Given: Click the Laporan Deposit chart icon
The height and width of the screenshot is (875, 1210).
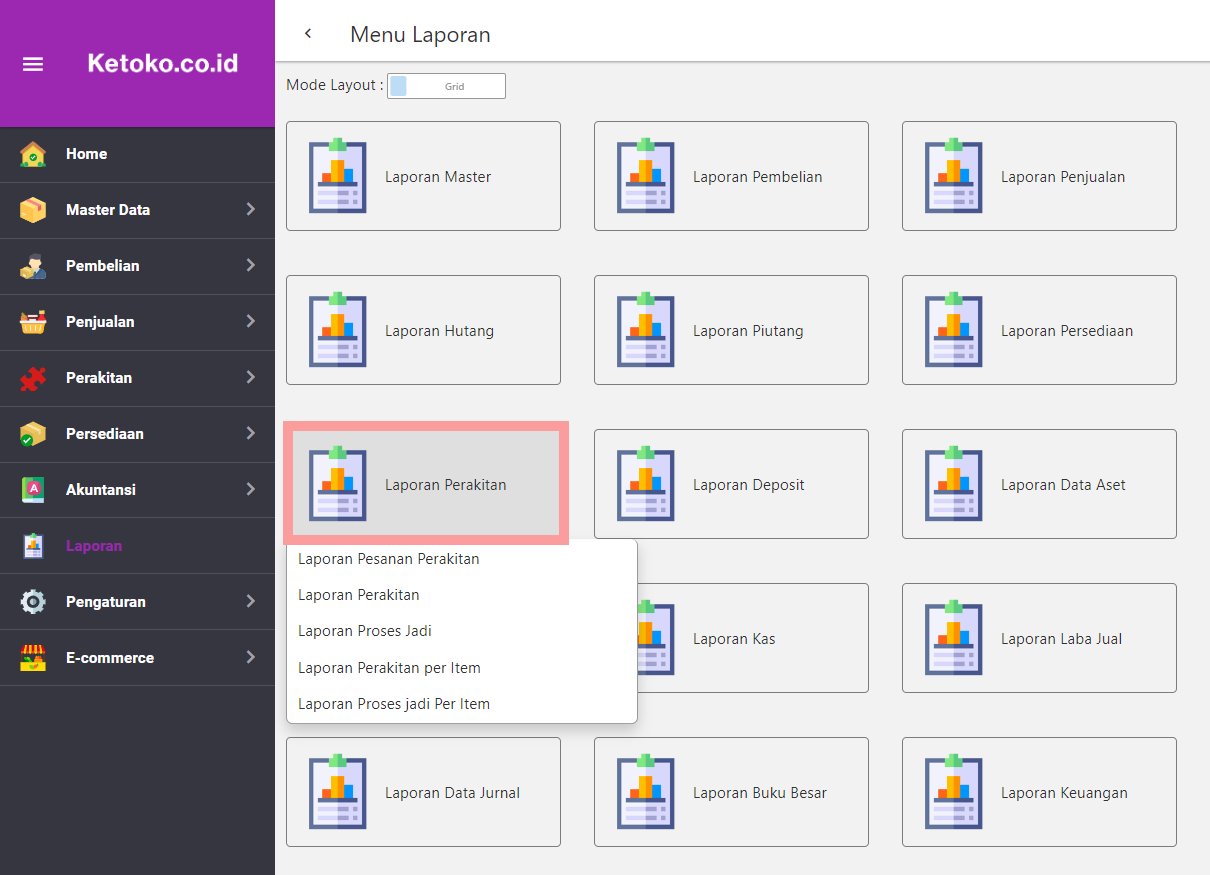Looking at the screenshot, I should [646, 484].
